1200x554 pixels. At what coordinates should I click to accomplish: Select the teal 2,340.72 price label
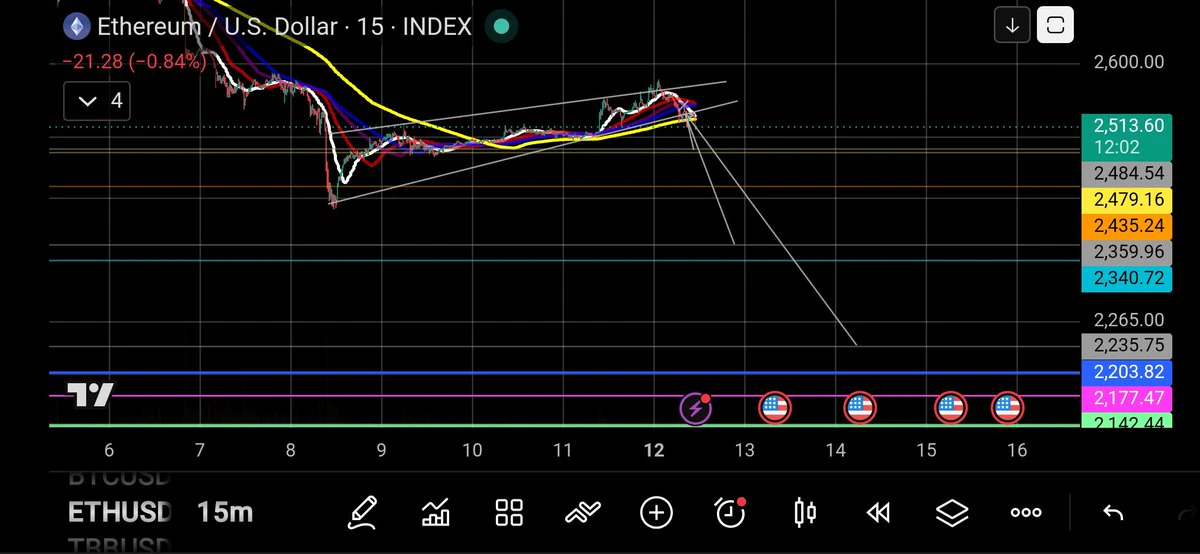1128,278
